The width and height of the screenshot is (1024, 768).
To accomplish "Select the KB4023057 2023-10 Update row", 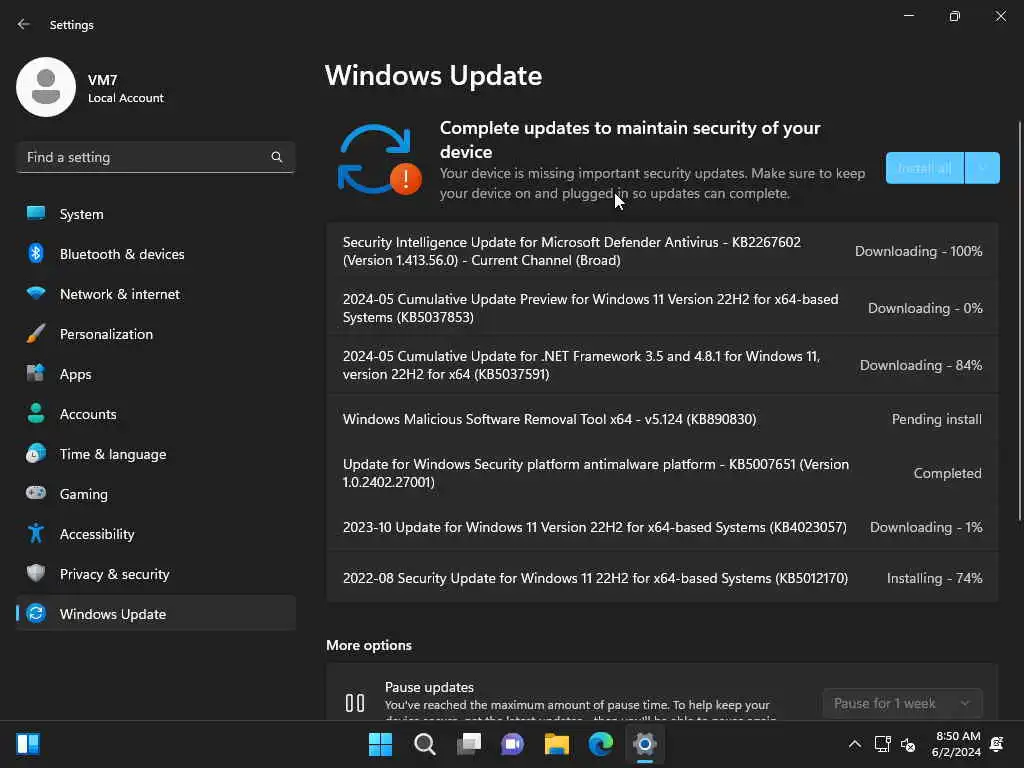I will pos(662,527).
